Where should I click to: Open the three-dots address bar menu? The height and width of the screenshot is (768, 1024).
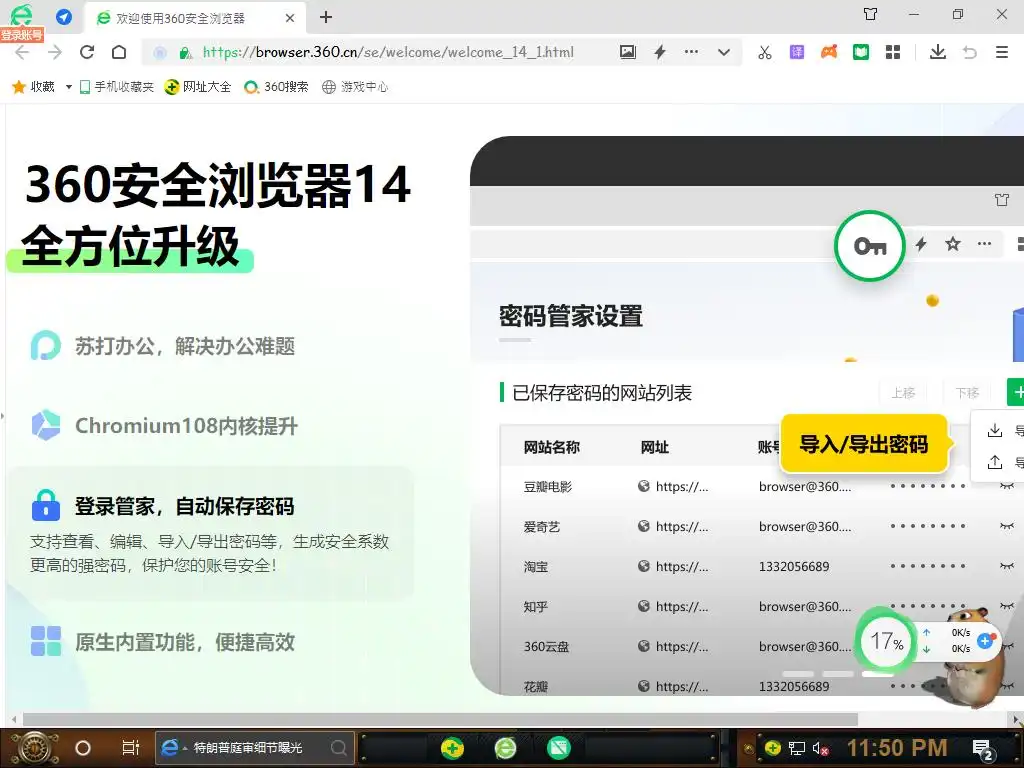691,52
